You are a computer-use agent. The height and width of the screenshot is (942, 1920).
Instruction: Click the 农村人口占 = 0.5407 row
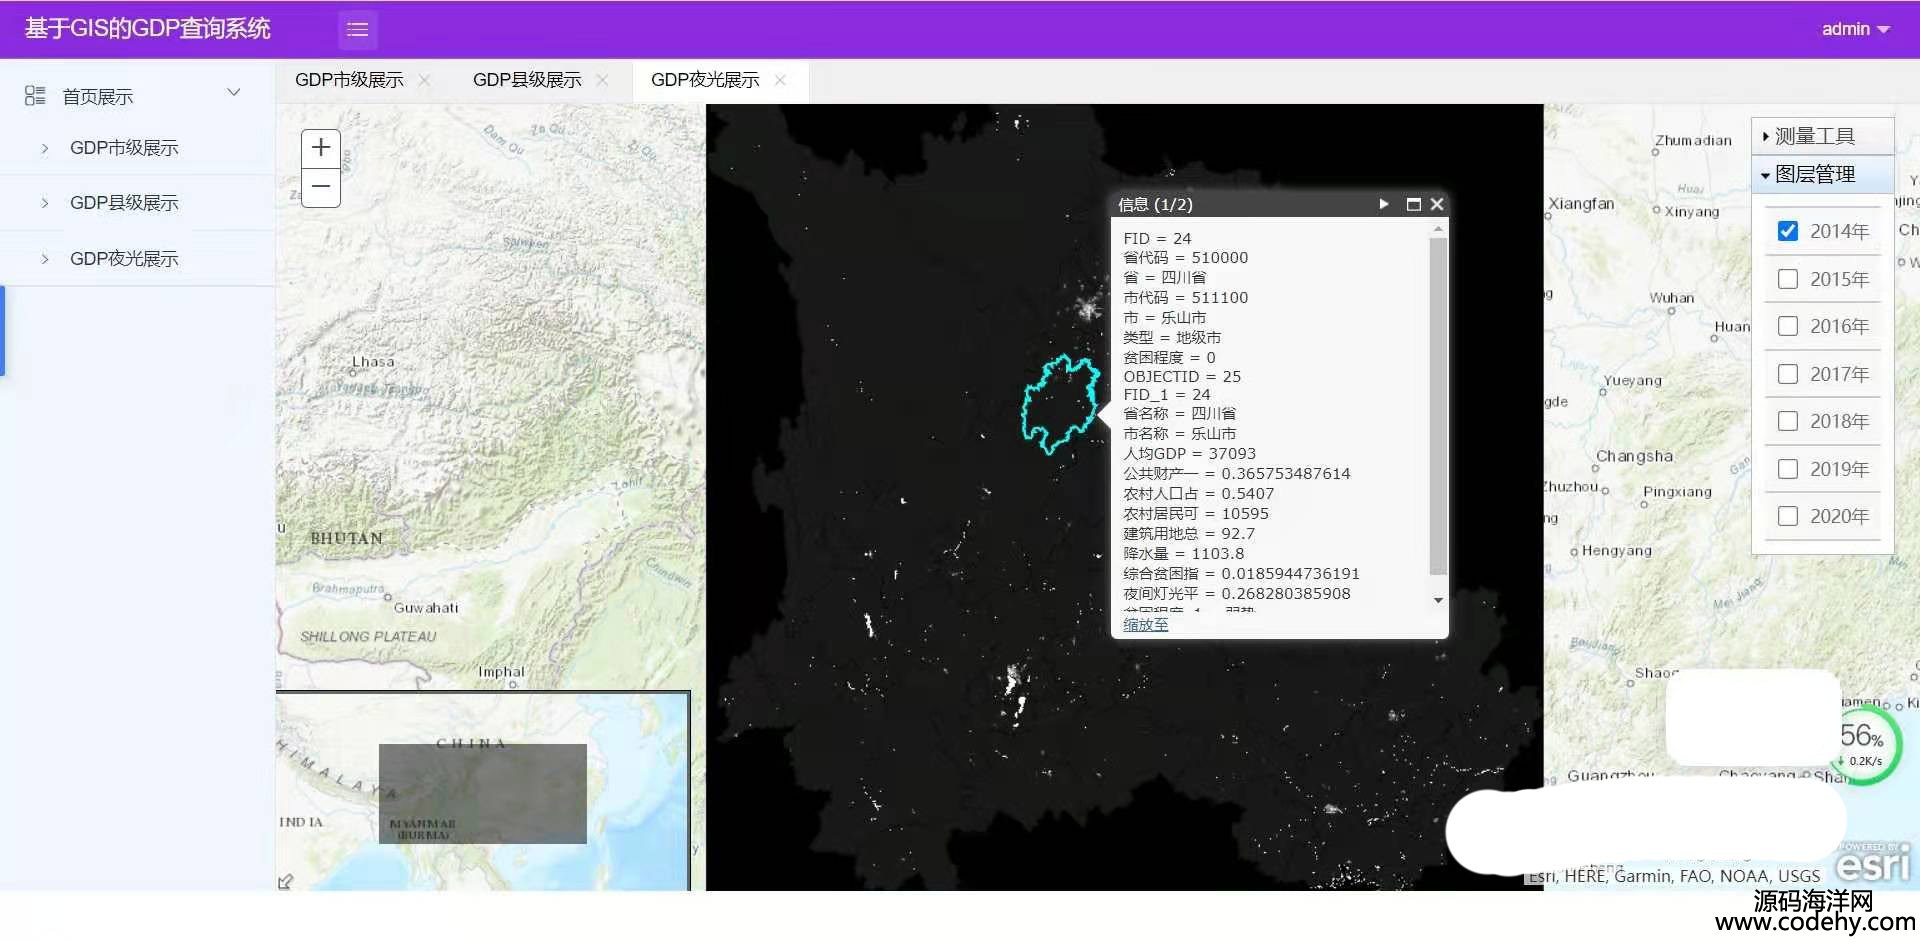pos(1198,494)
